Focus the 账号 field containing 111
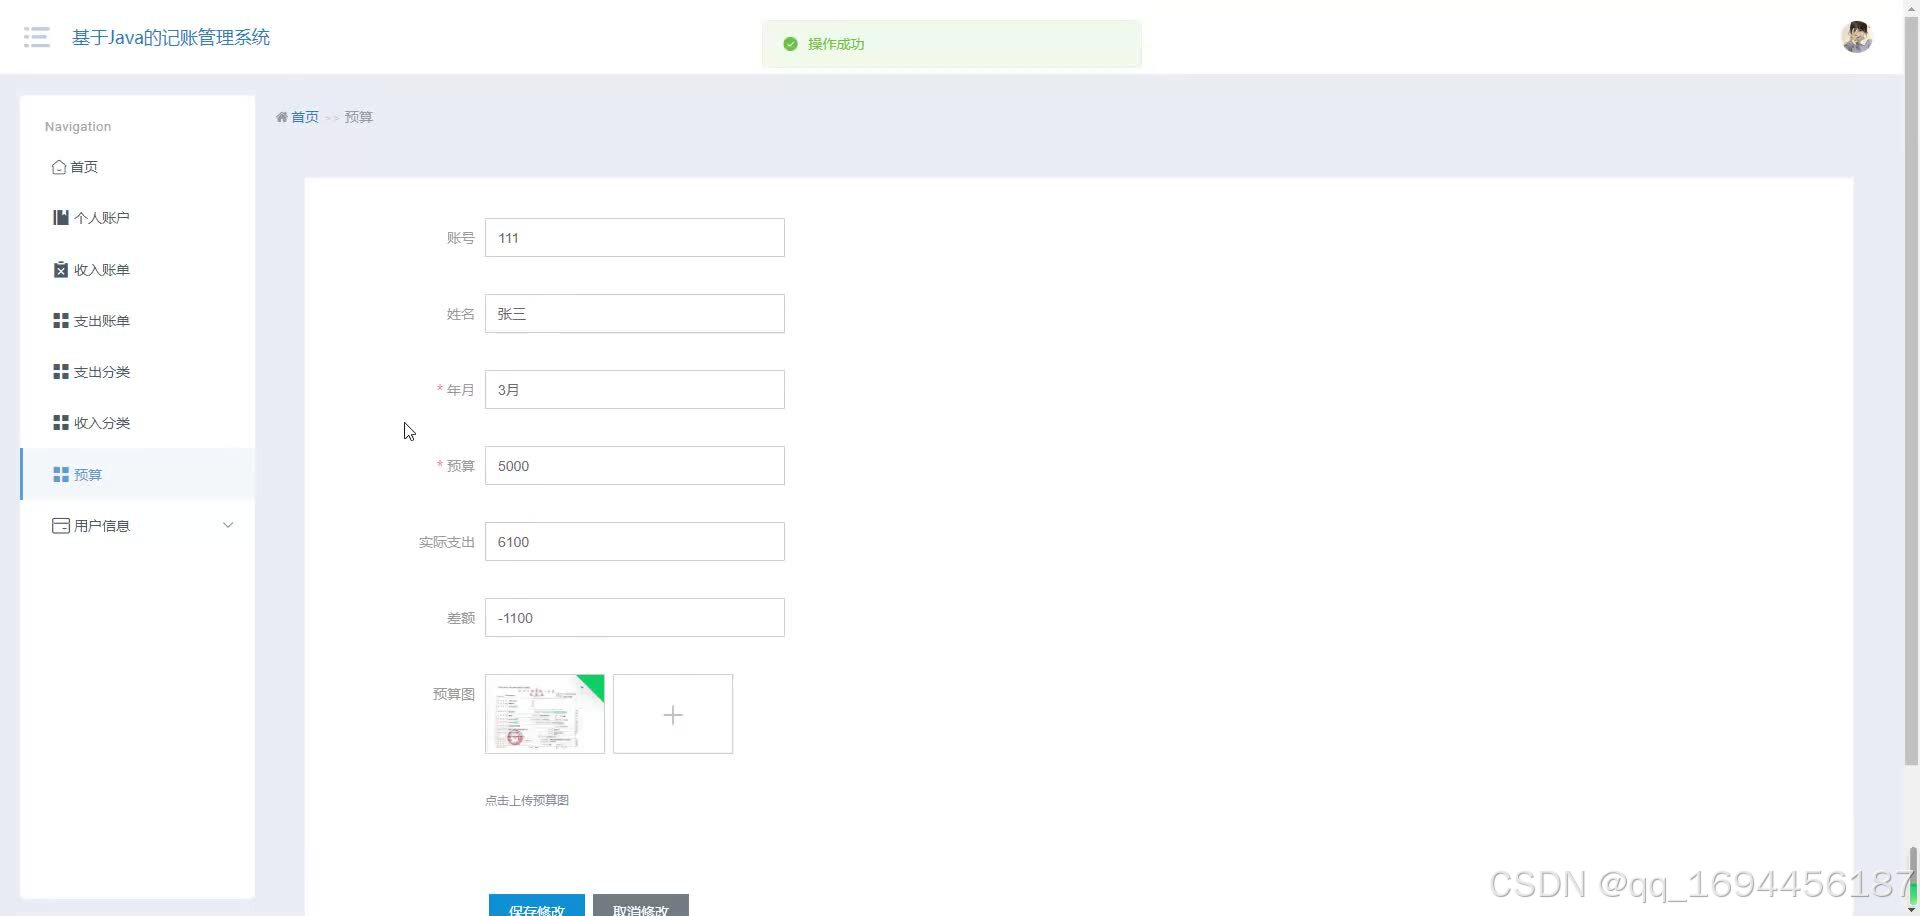Image resolution: width=1920 pixels, height=916 pixels. 635,238
